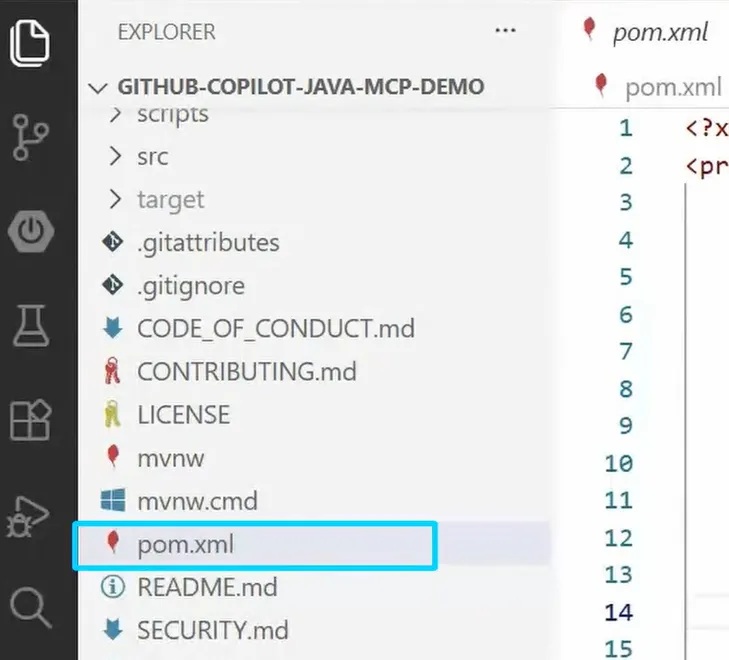This screenshot has height=660, width=729.
Task: Expand the src folder chevron
Action: click(x=115, y=156)
